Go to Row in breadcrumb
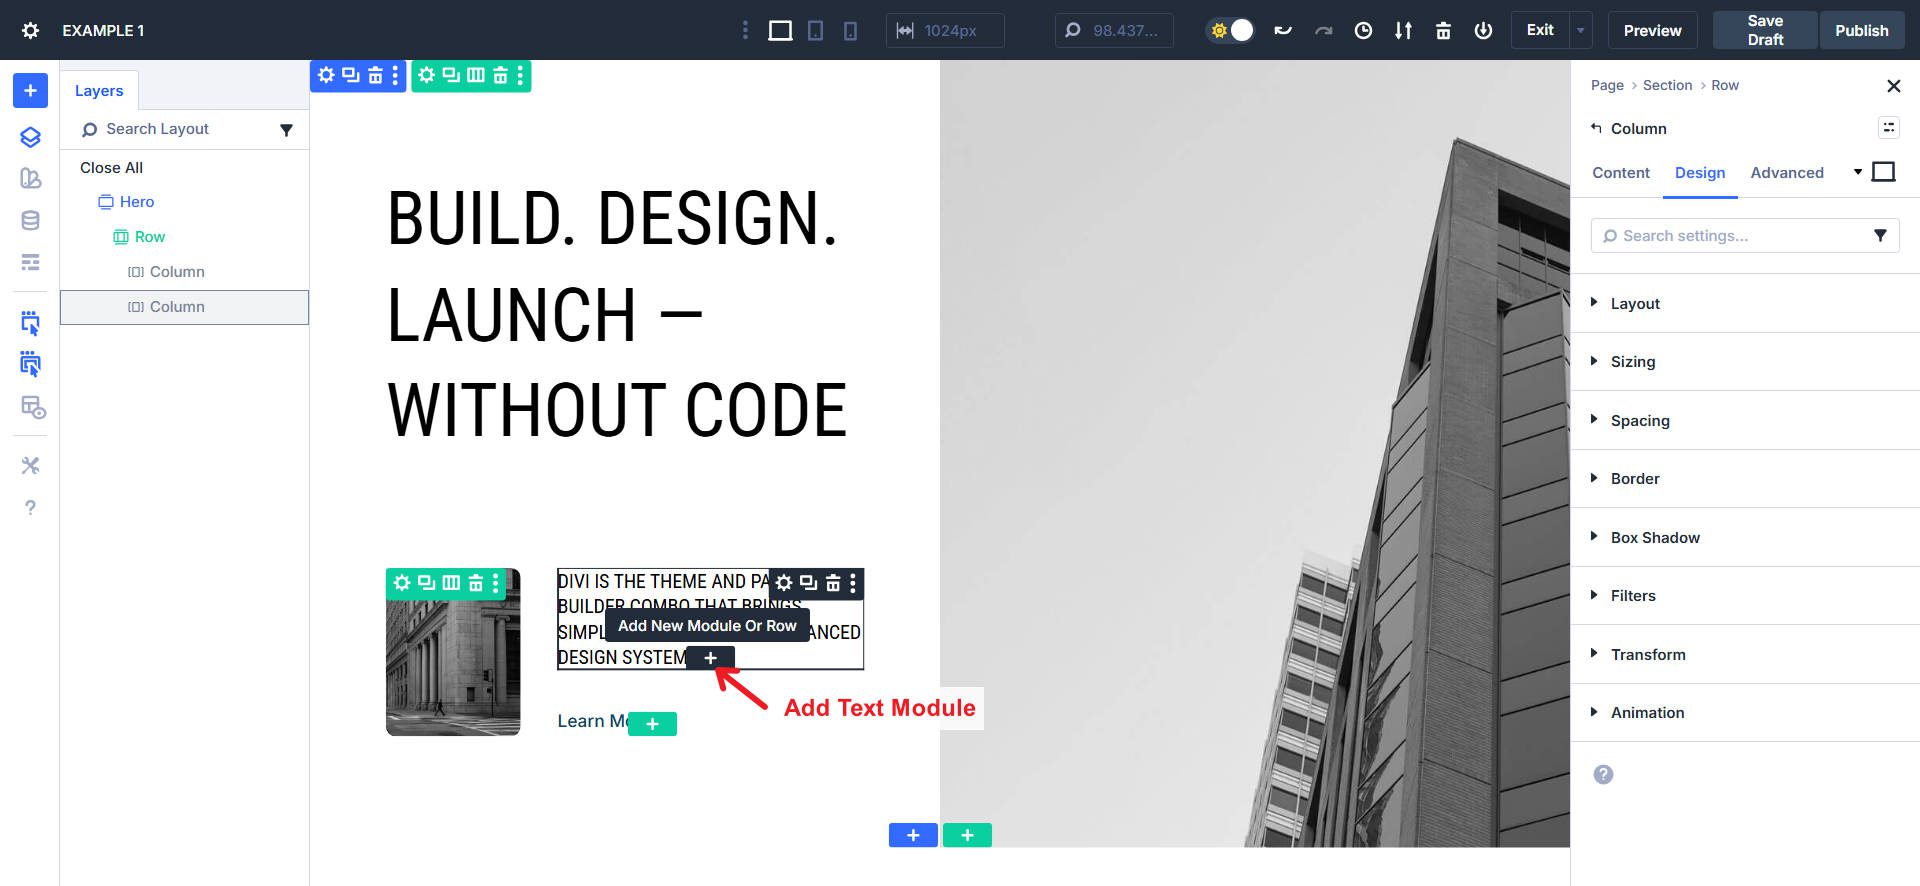This screenshot has width=1920, height=886. pyautogui.click(x=1725, y=85)
